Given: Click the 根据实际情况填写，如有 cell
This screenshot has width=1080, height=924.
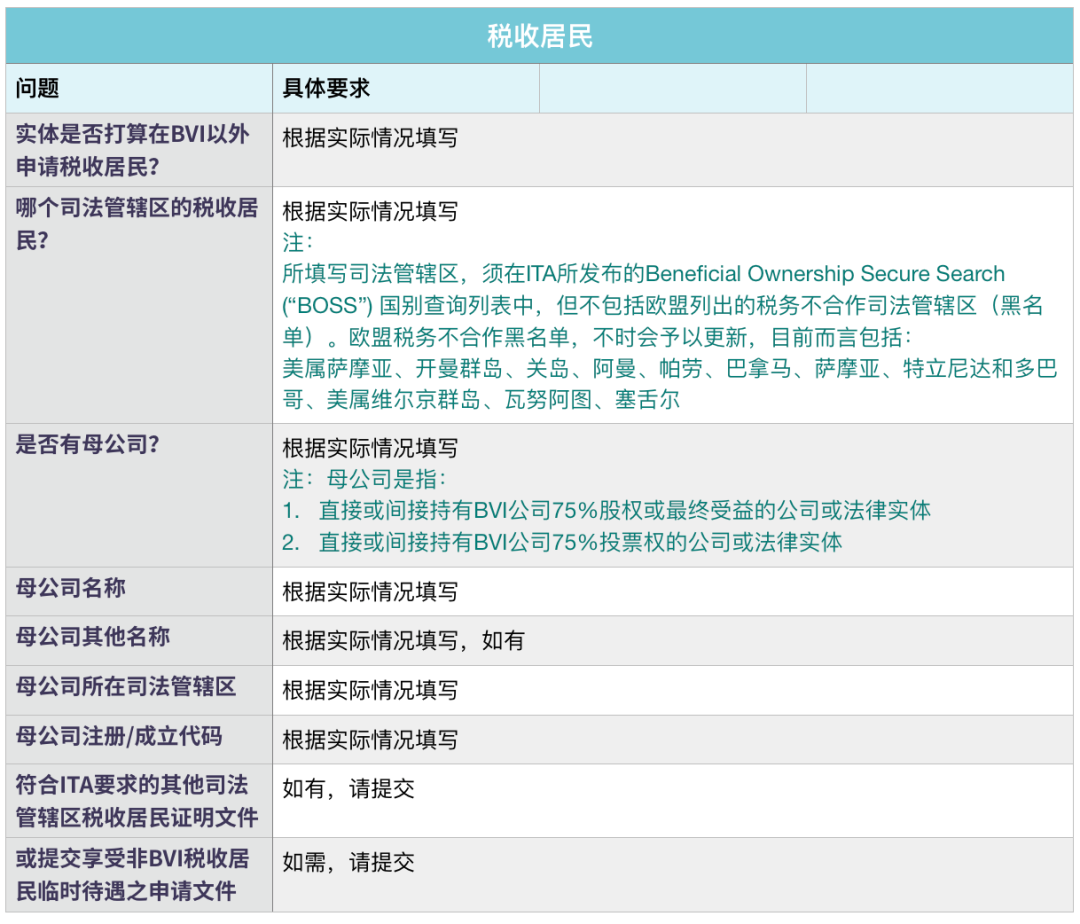Looking at the screenshot, I should (403, 641).
